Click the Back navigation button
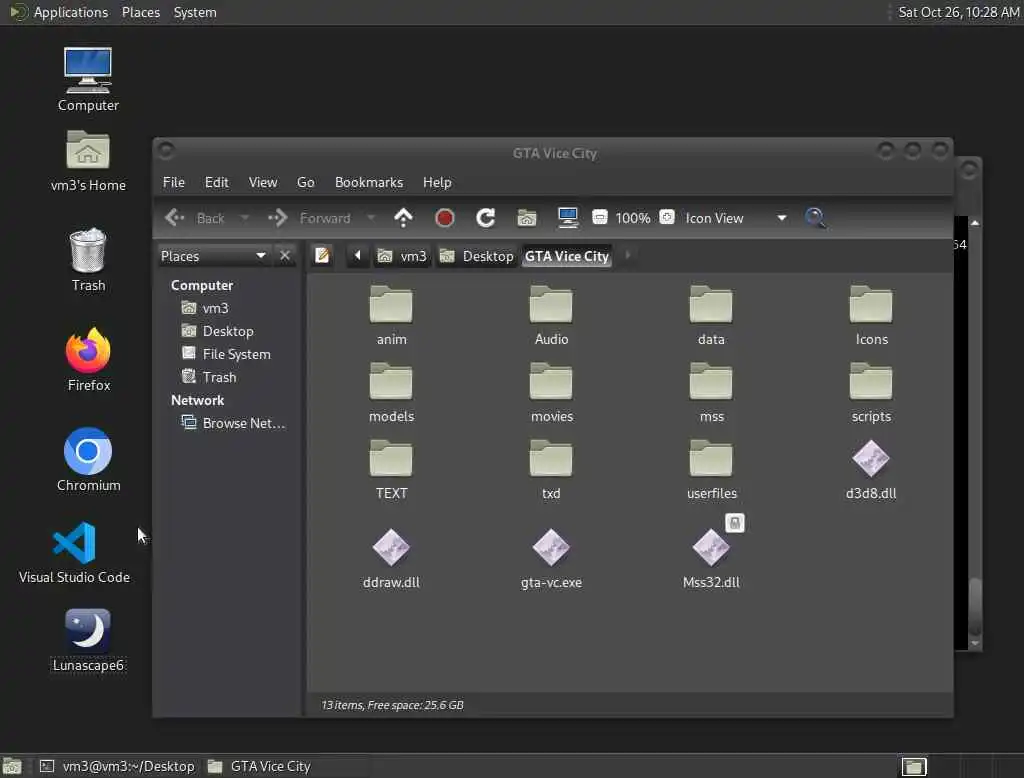This screenshot has height=778, width=1024. pos(195,218)
